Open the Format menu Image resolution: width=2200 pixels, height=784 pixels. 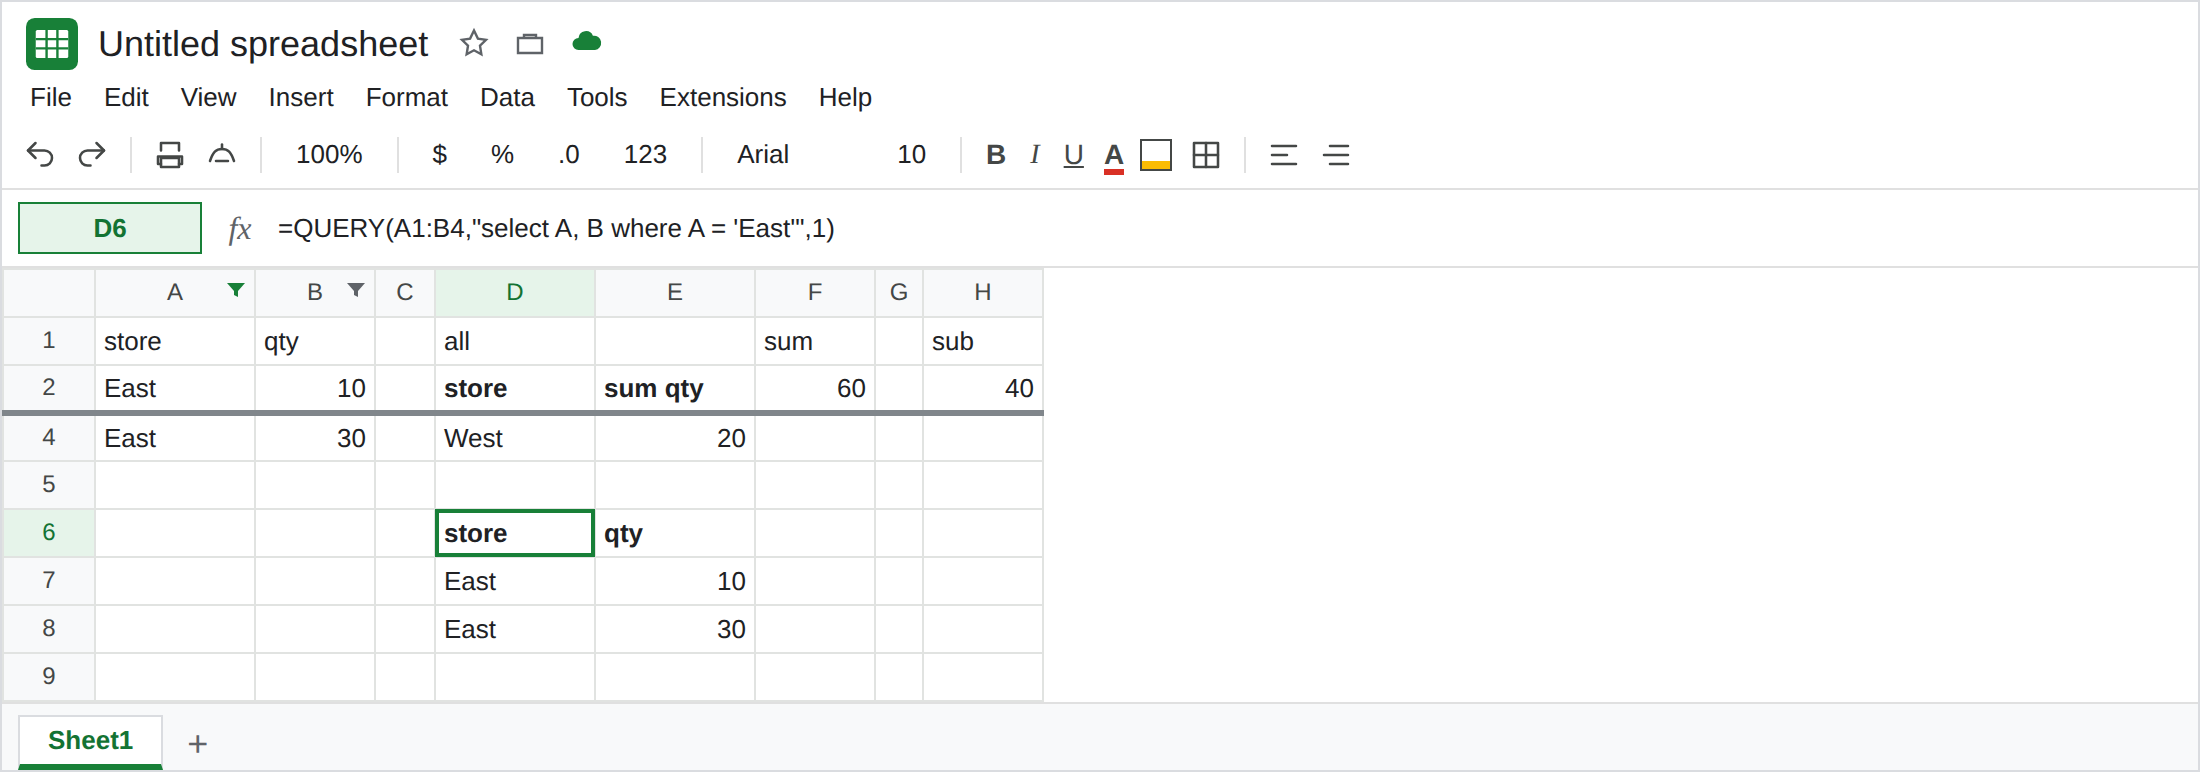407,98
